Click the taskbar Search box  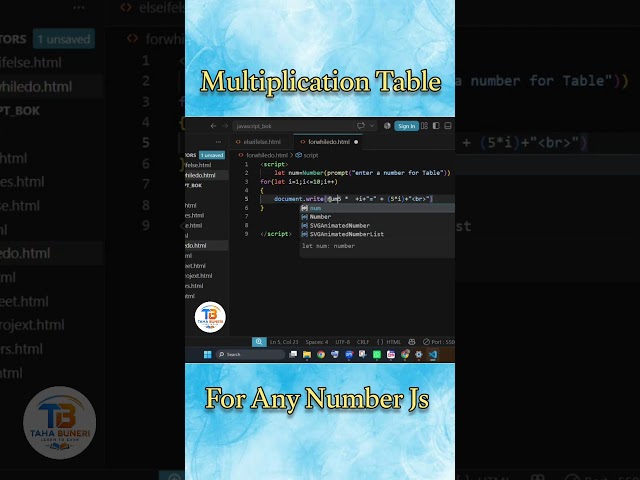(x=250, y=354)
